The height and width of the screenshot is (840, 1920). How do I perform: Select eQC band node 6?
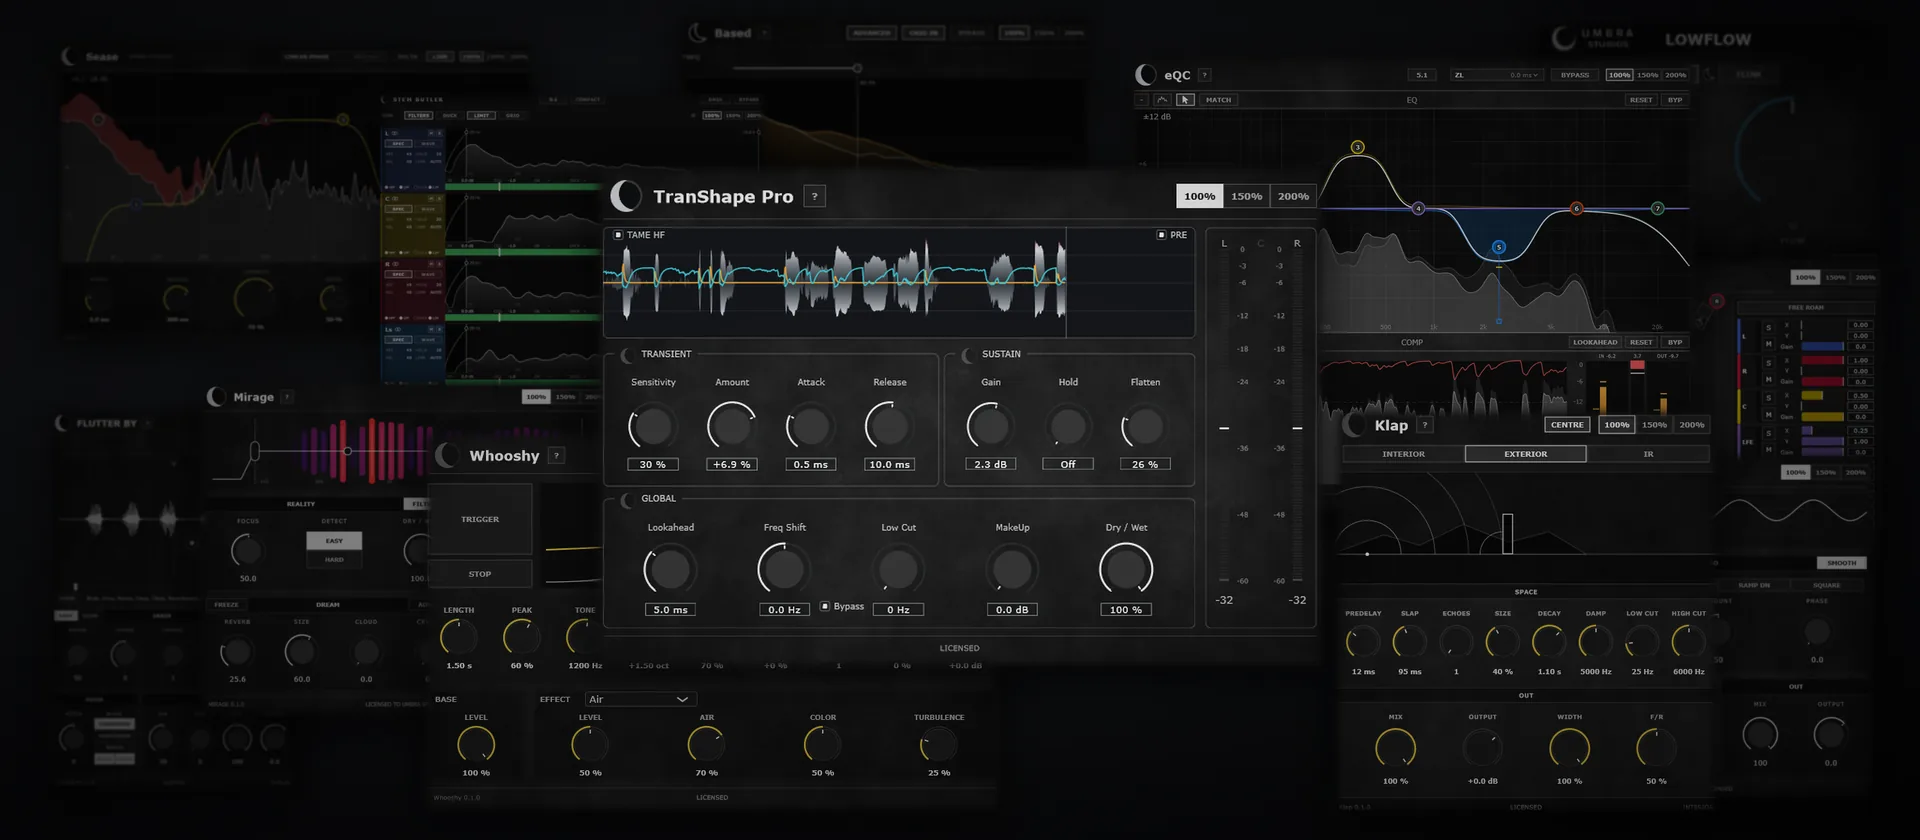[x=1576, y=209]
